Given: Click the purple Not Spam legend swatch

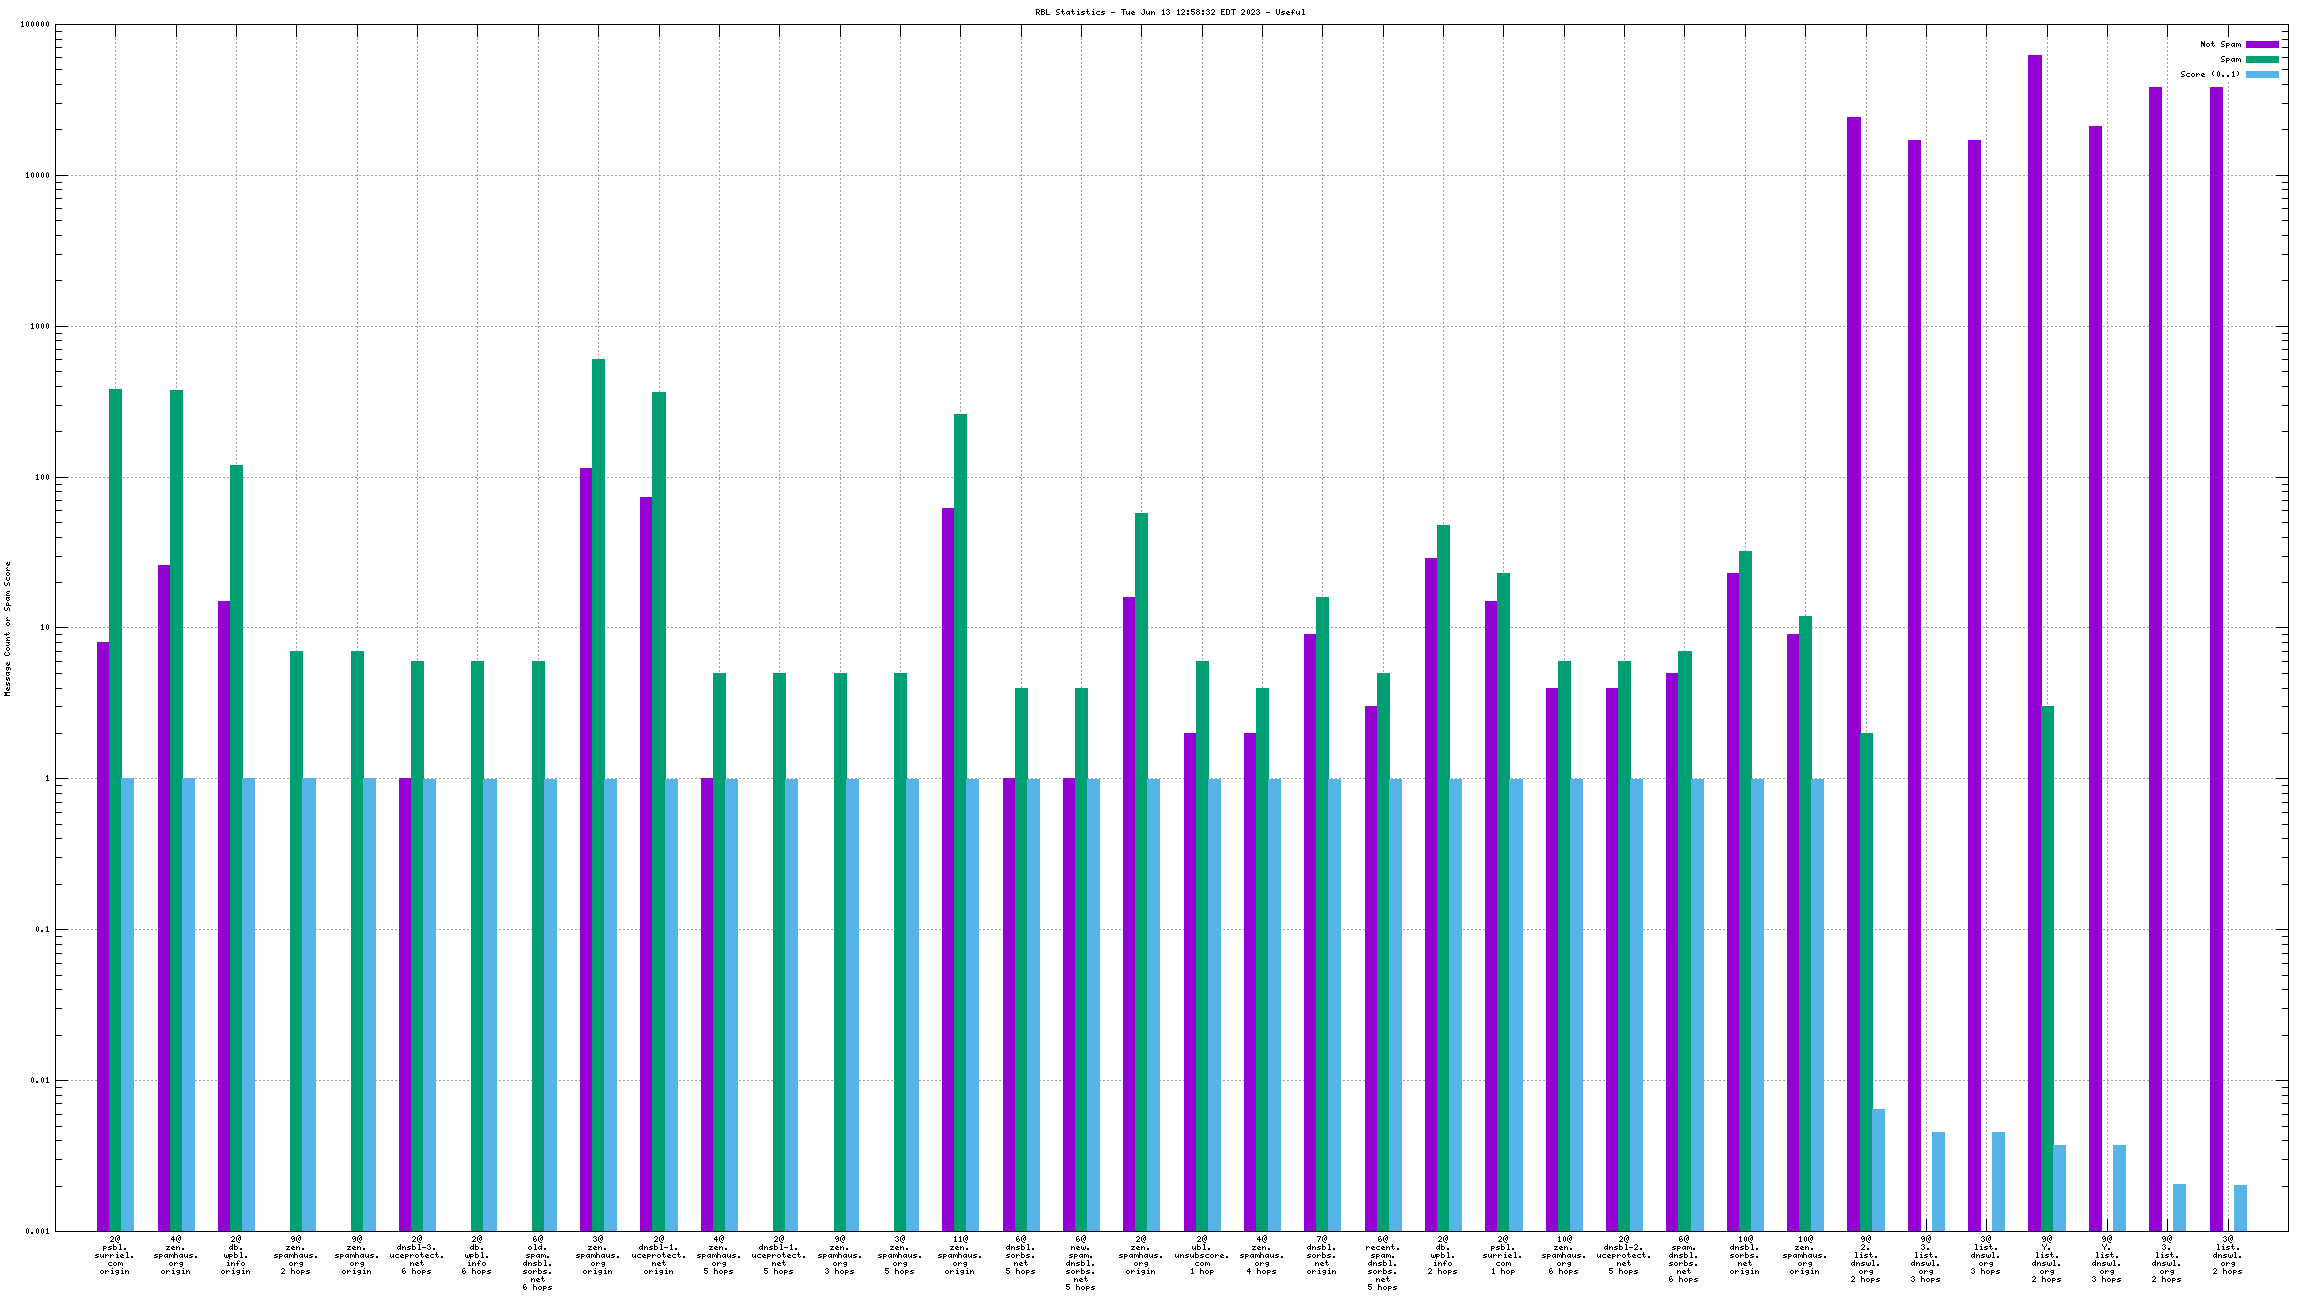Looking at the screenshot, I should coord(2262,44).
